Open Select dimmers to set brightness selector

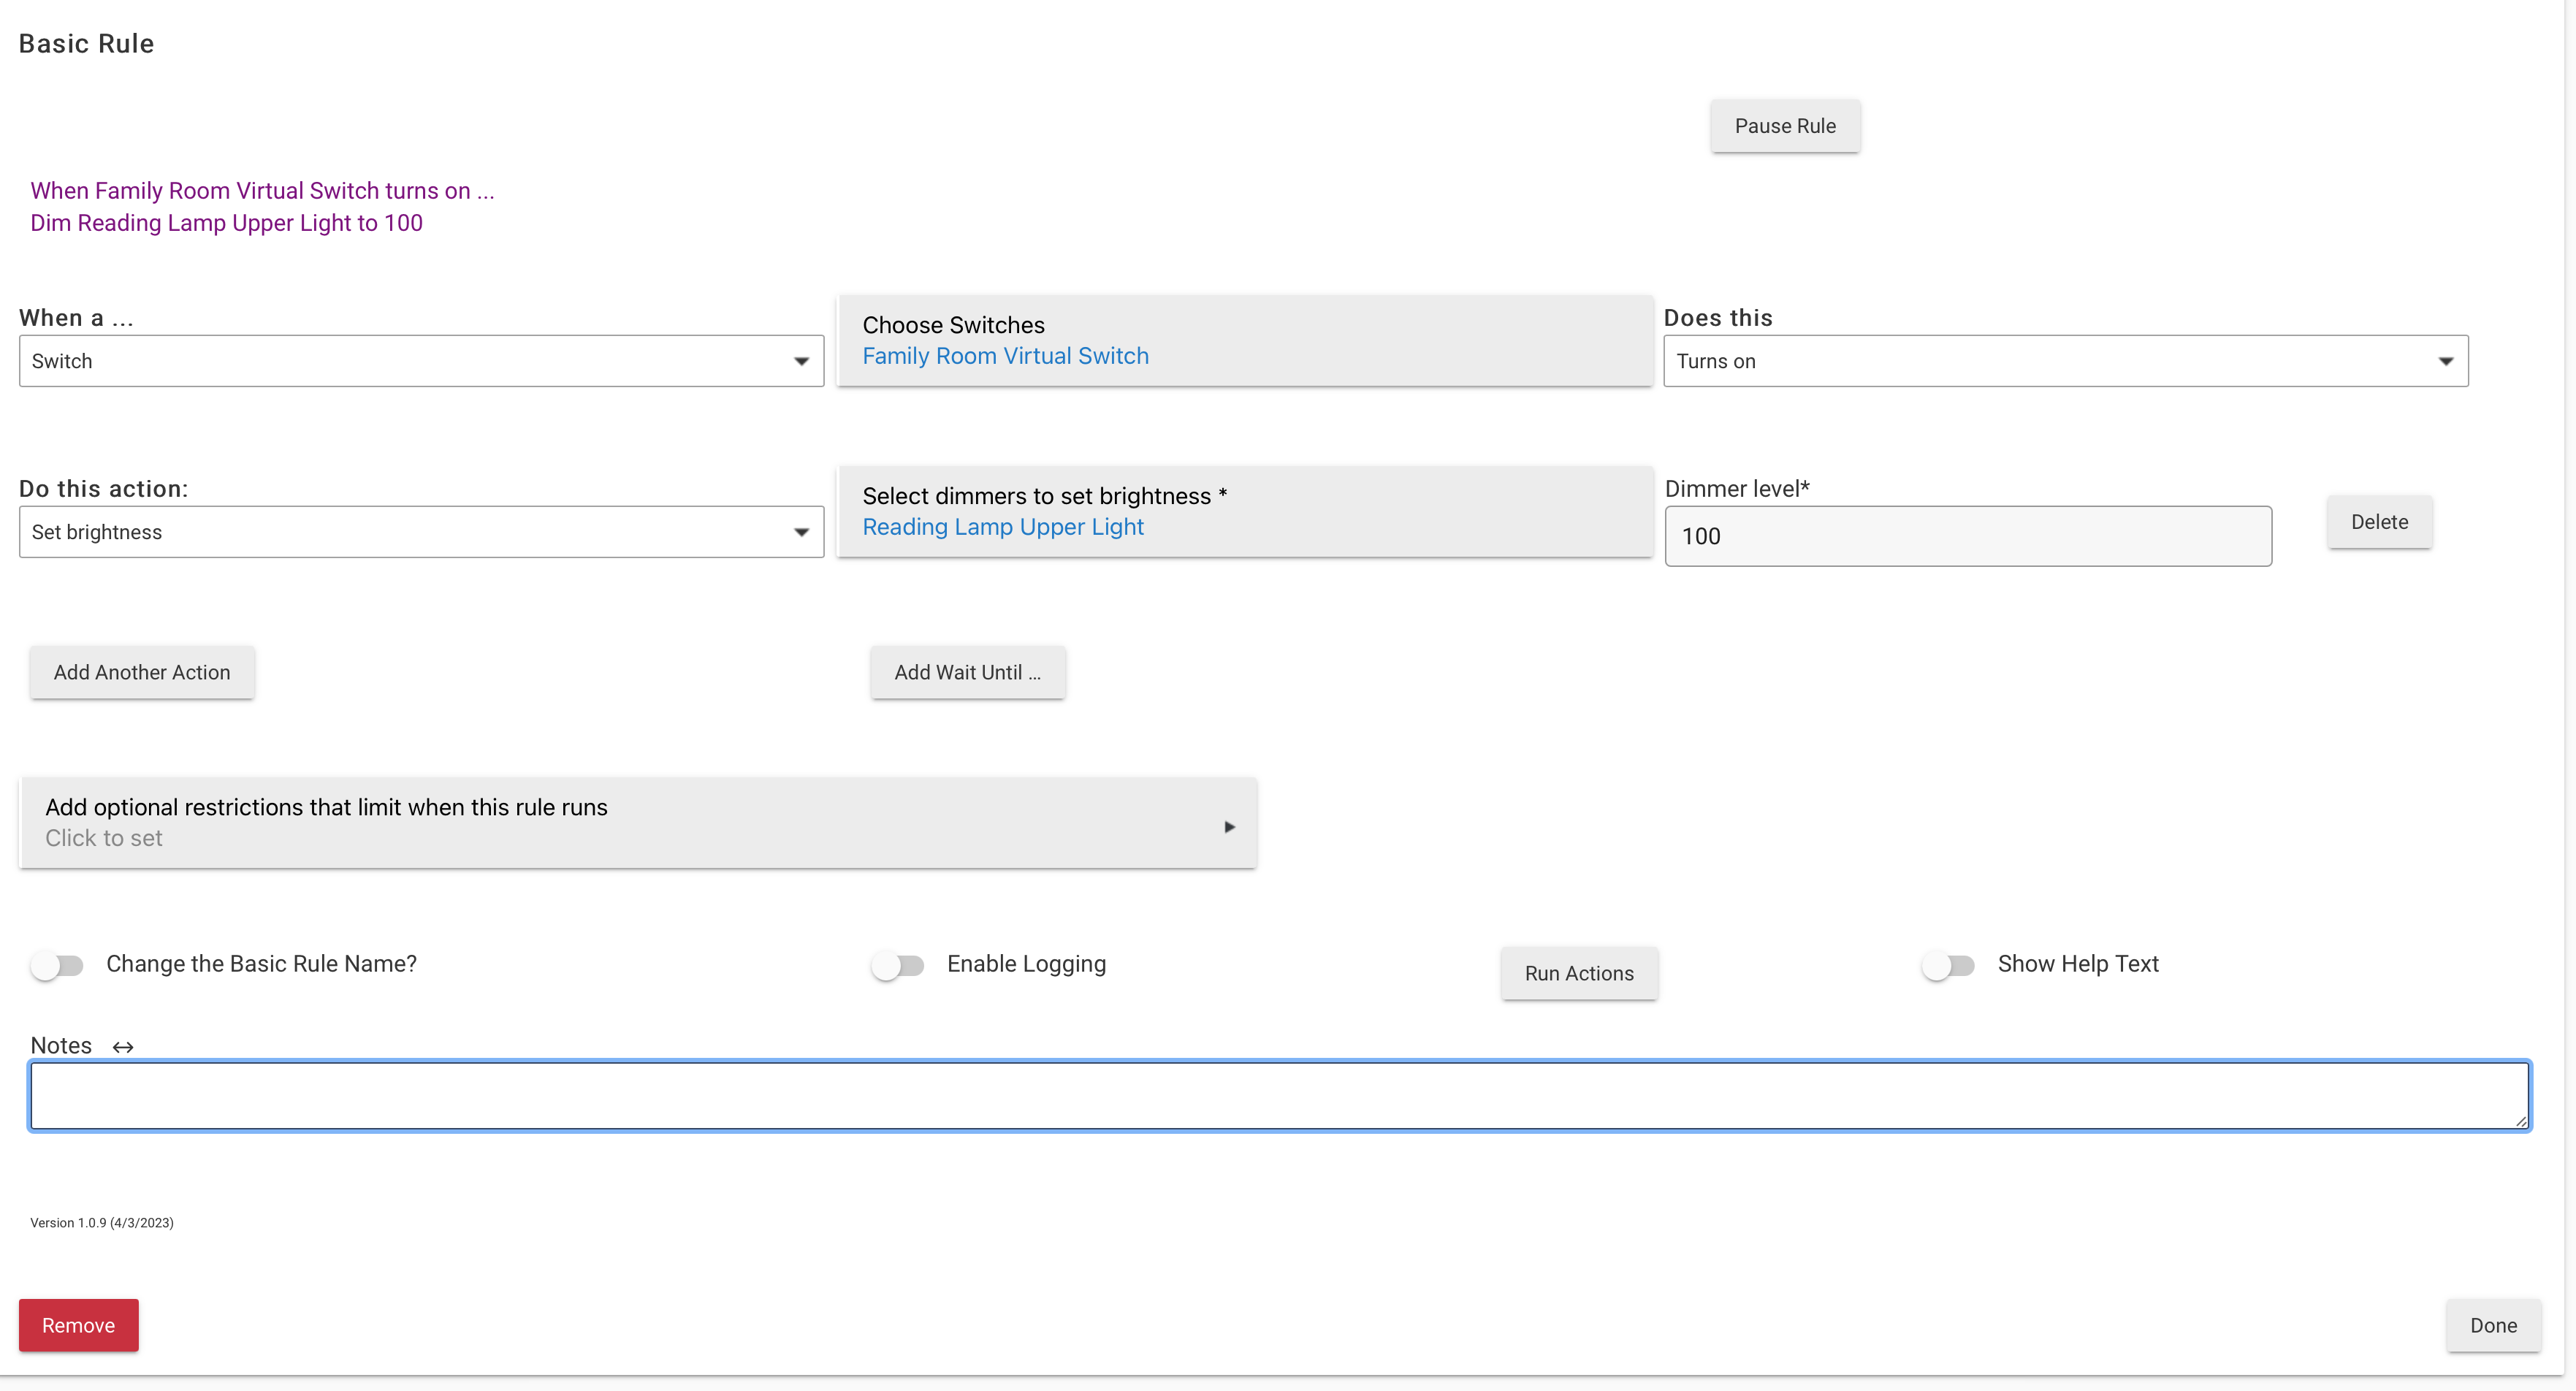tap(1244, 511)
